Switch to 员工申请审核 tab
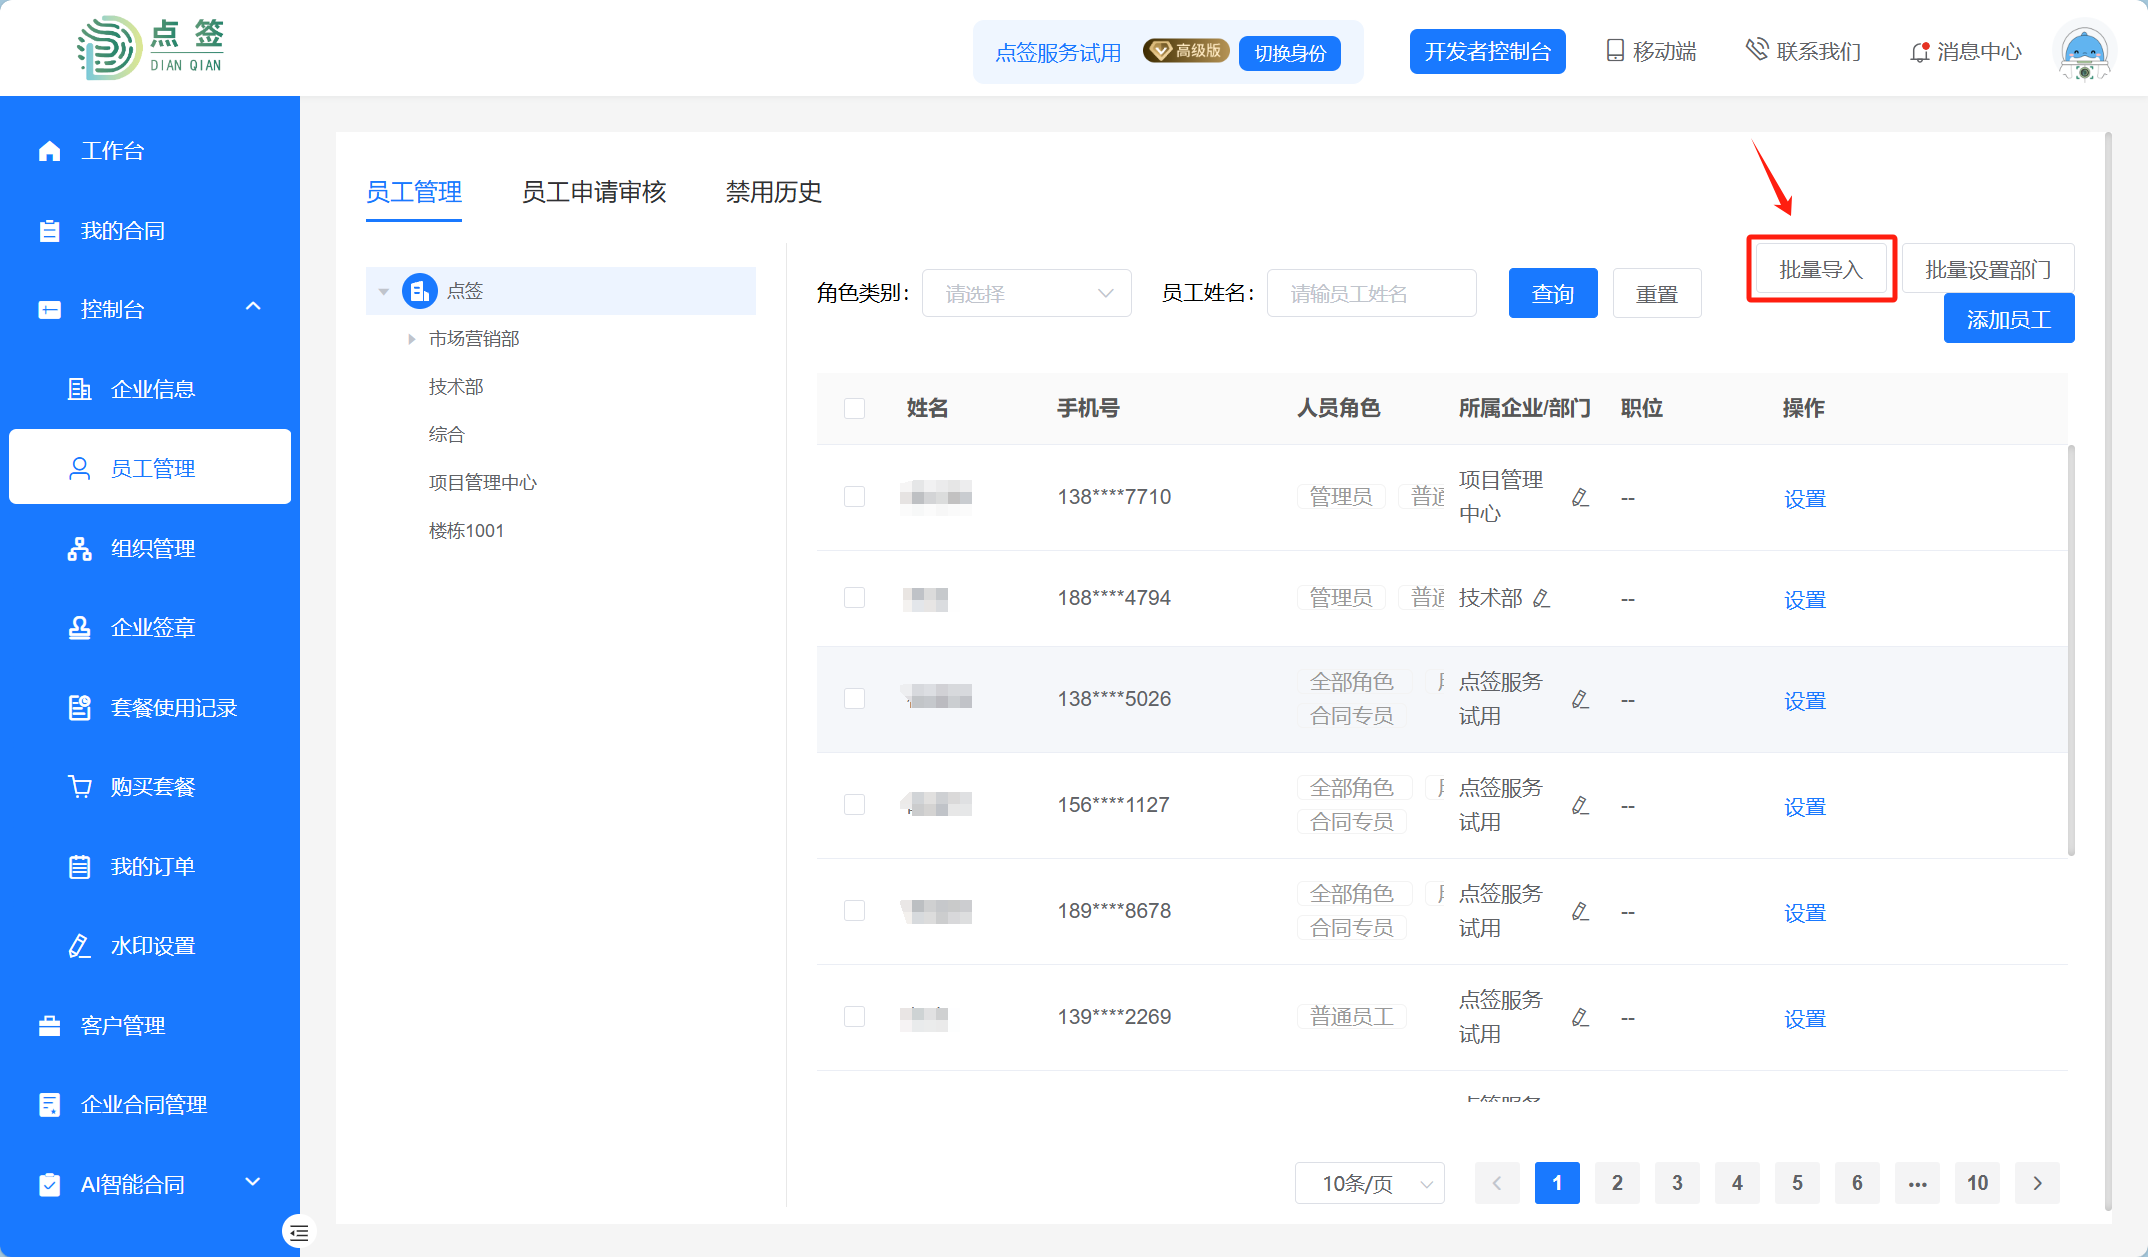This screenshot has height=1257, width=2148. click(593, 192)
